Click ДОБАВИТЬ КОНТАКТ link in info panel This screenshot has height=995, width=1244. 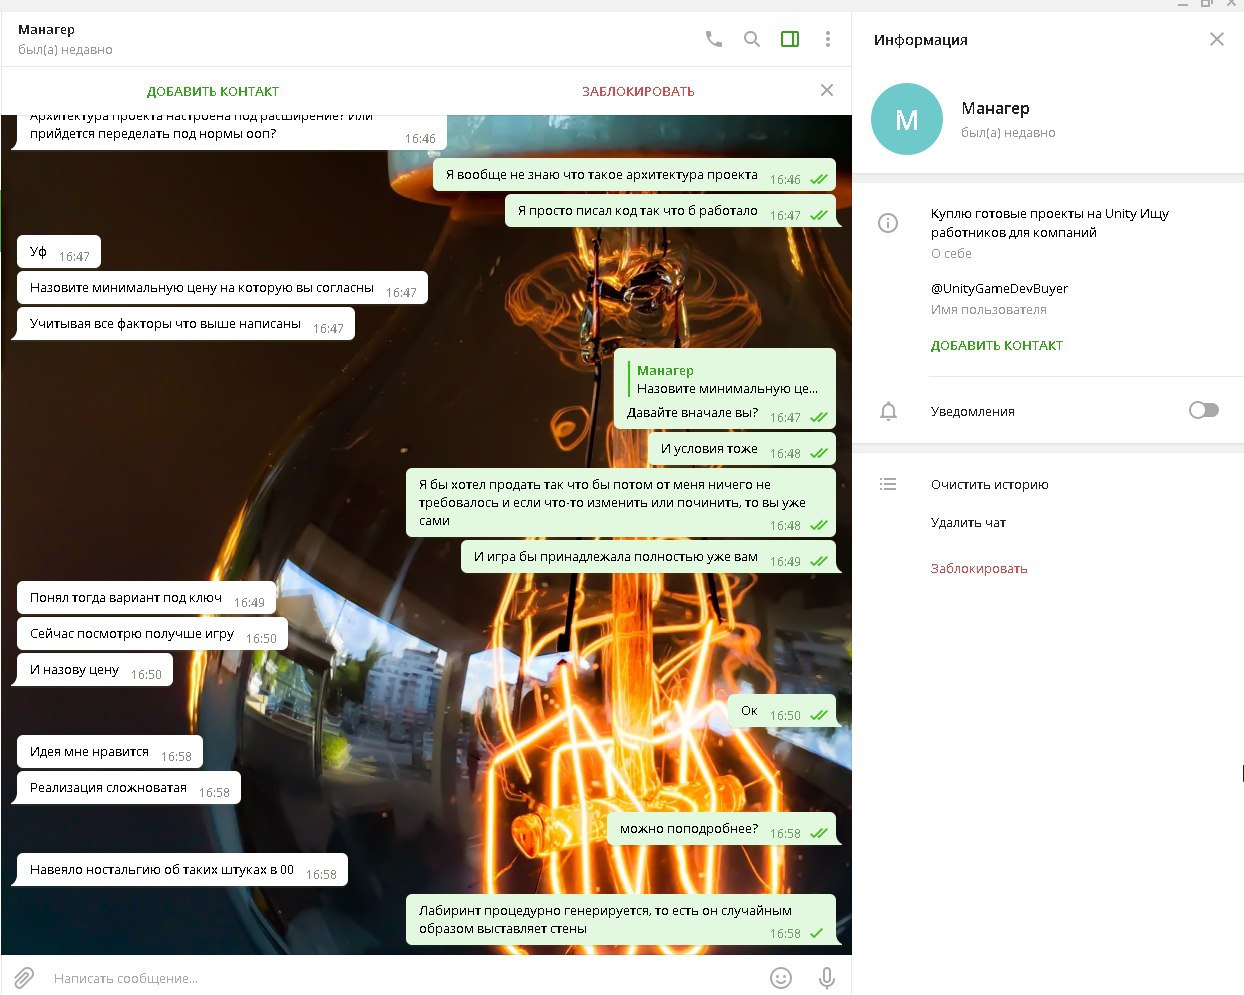coord(997,345)
